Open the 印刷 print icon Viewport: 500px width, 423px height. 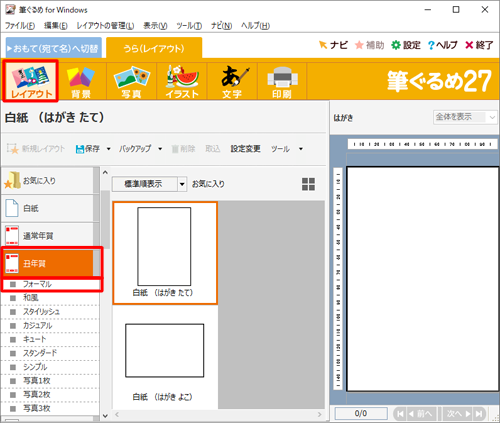[x=282, y=82]
